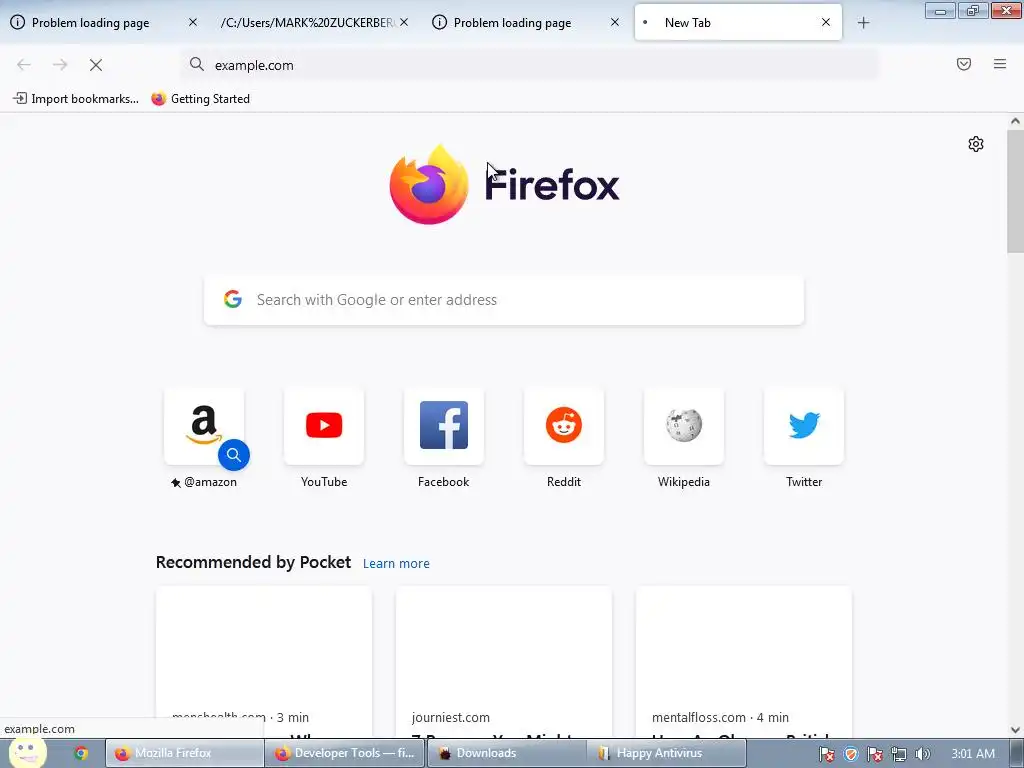The height and width of the screenshot is (768, 1024).
Task: Click the 3:01 AM system clock
Action: click(973, 754)
